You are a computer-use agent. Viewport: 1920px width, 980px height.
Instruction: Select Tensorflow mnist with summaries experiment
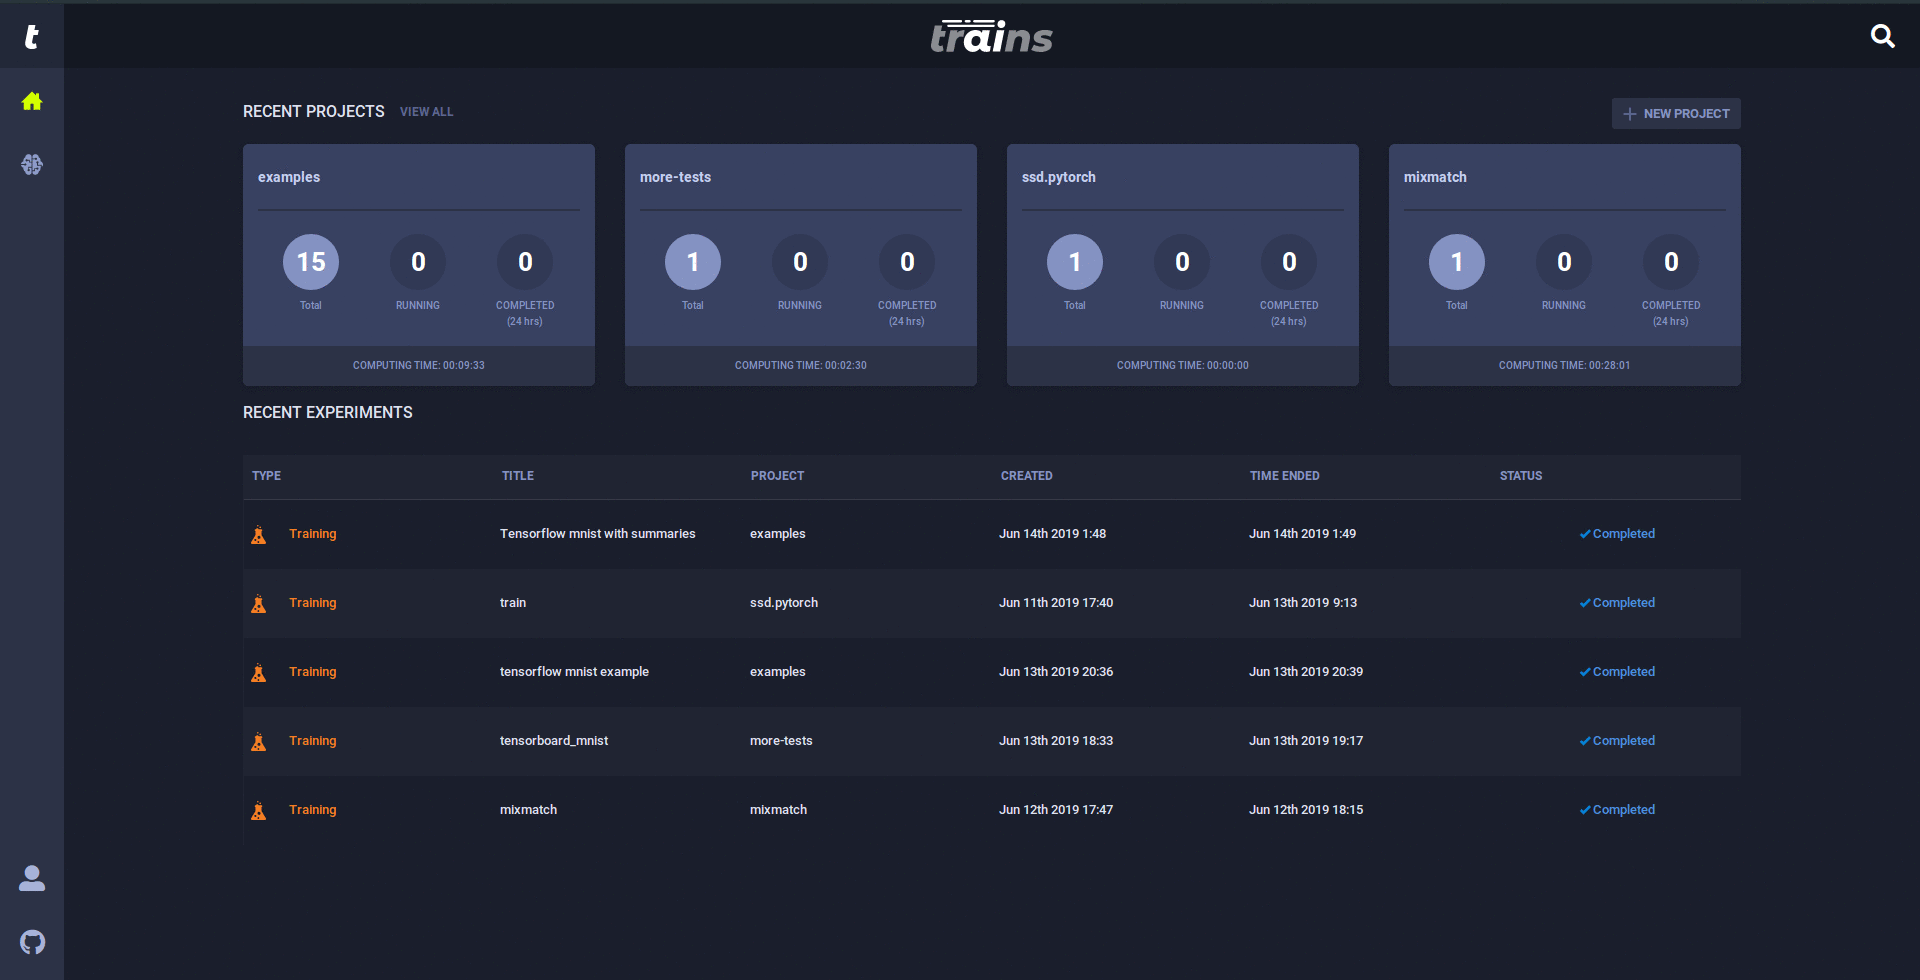[597, 534]
